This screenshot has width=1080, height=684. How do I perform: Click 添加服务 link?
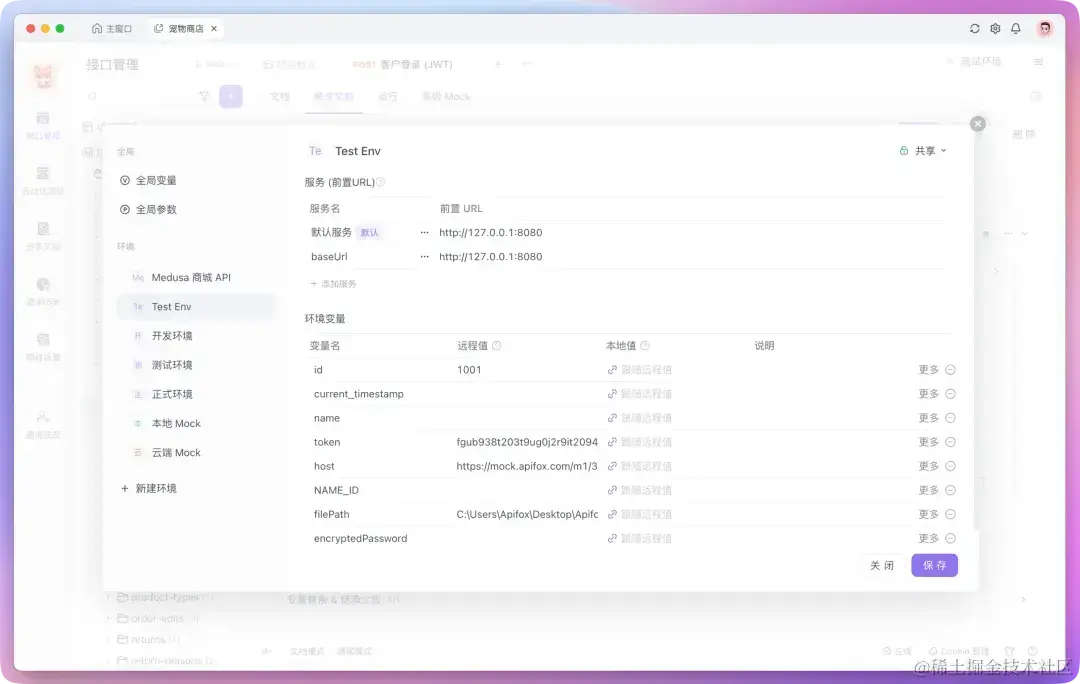click(333, 284)
